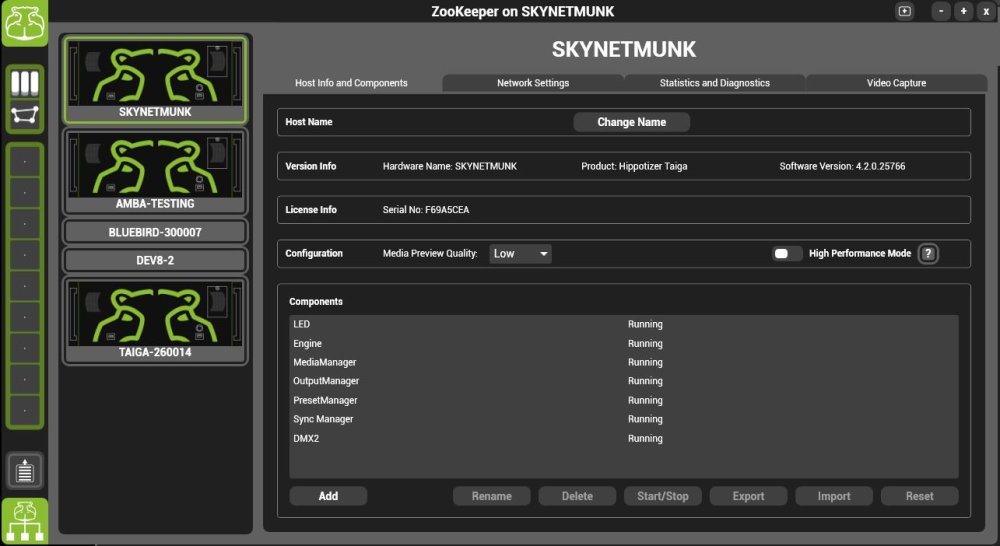Click Serial No: F69A5CEA text
The image size is (1000, 546).
tap(426, 210)
